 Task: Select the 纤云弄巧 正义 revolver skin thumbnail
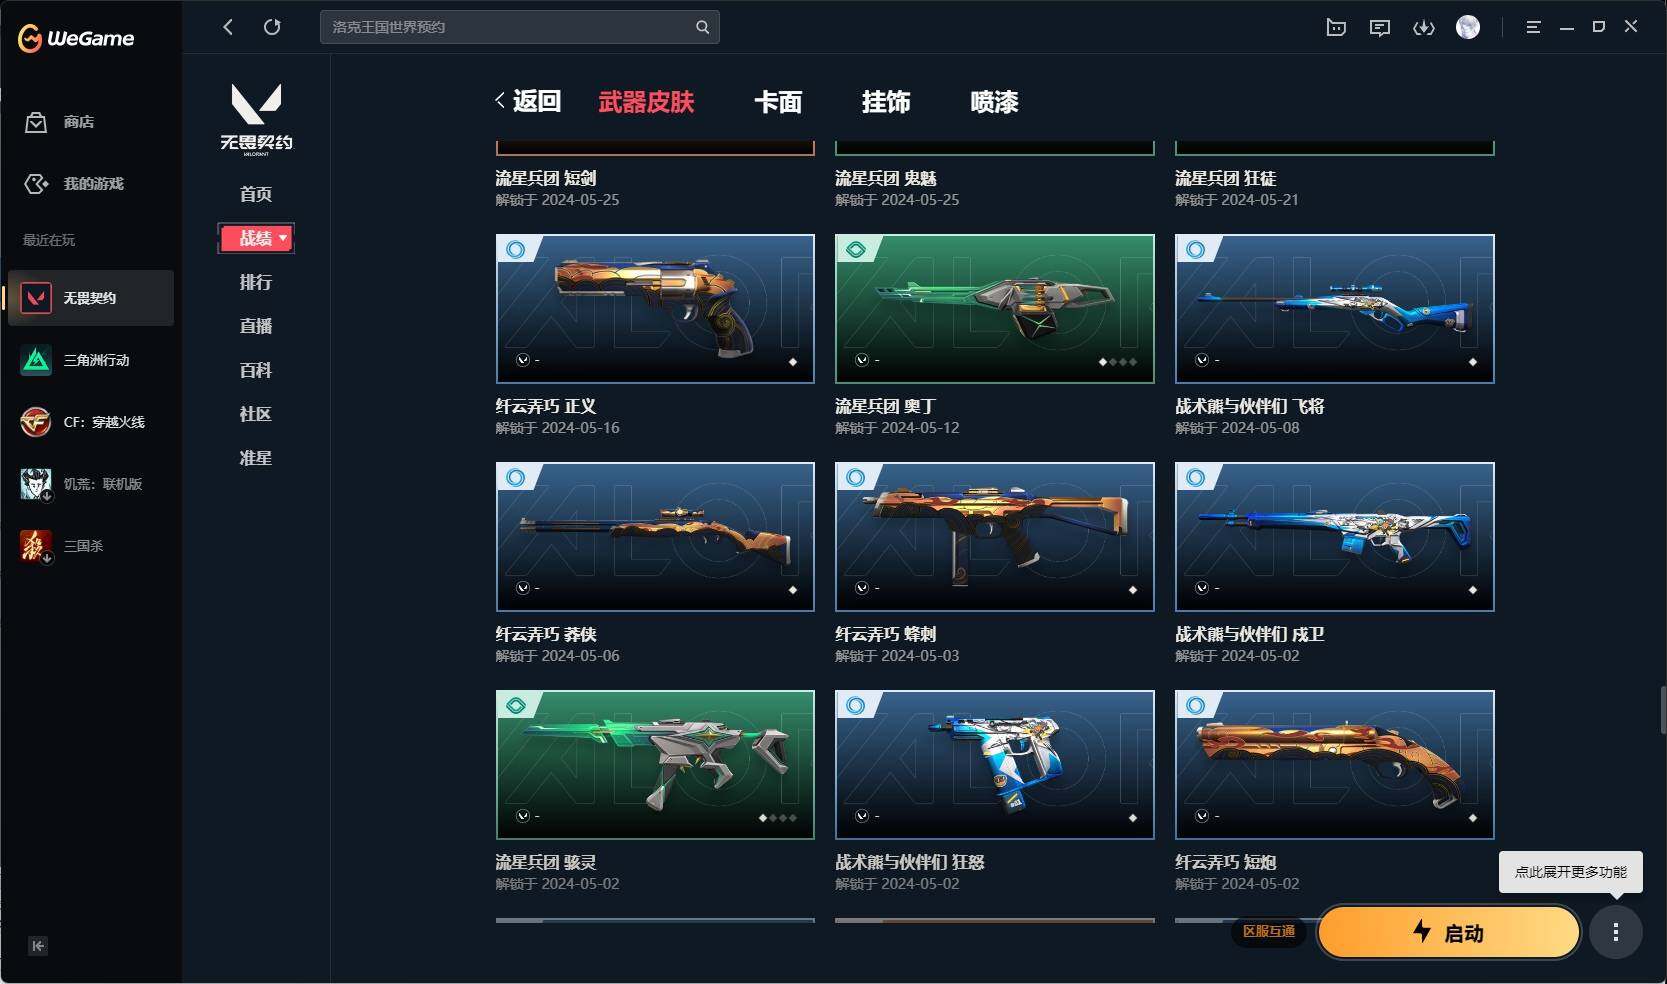click(655, 309)
